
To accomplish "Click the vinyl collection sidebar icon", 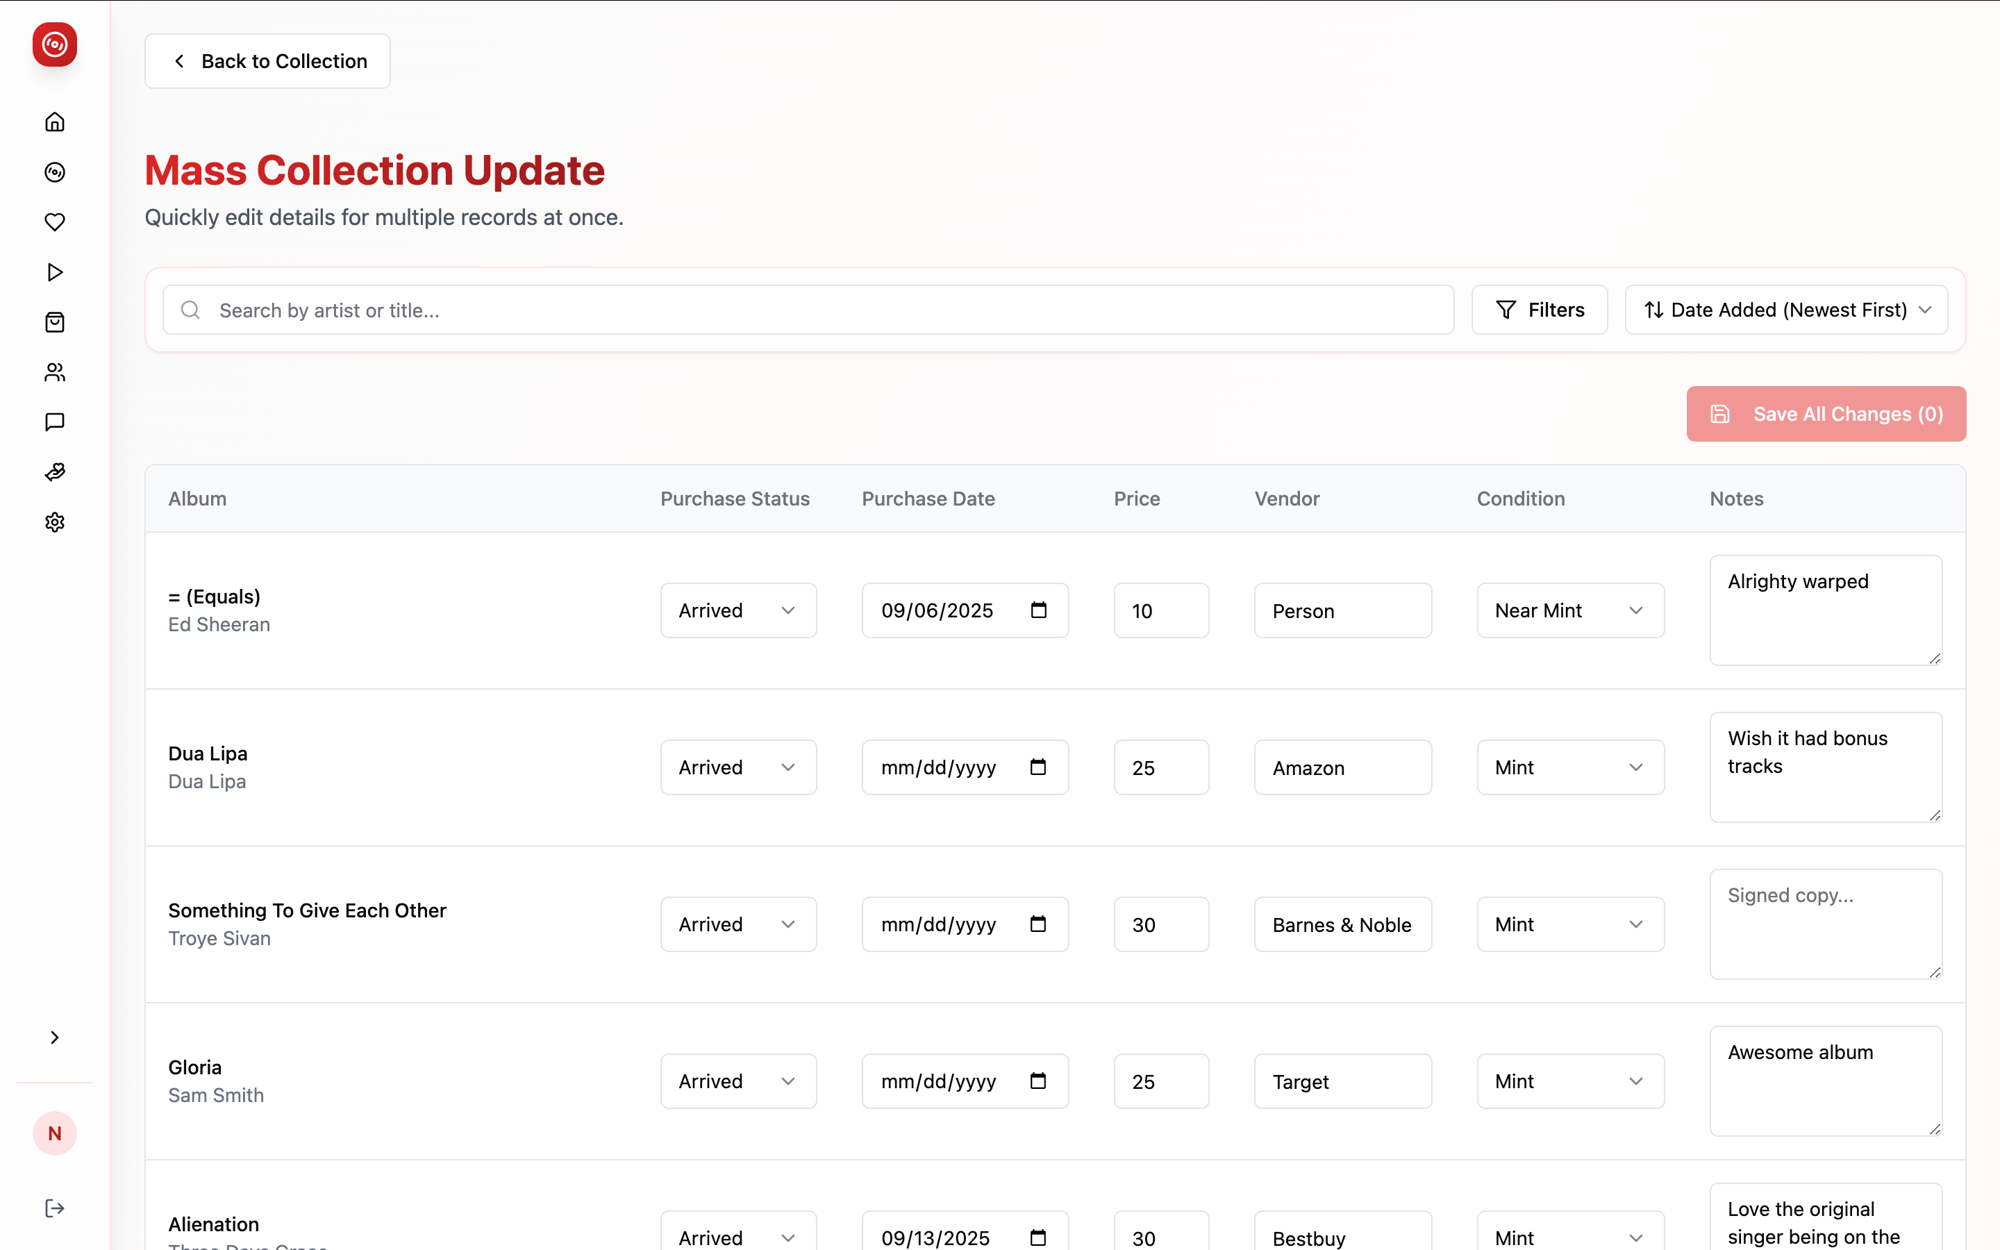I will tap(55, 172).
